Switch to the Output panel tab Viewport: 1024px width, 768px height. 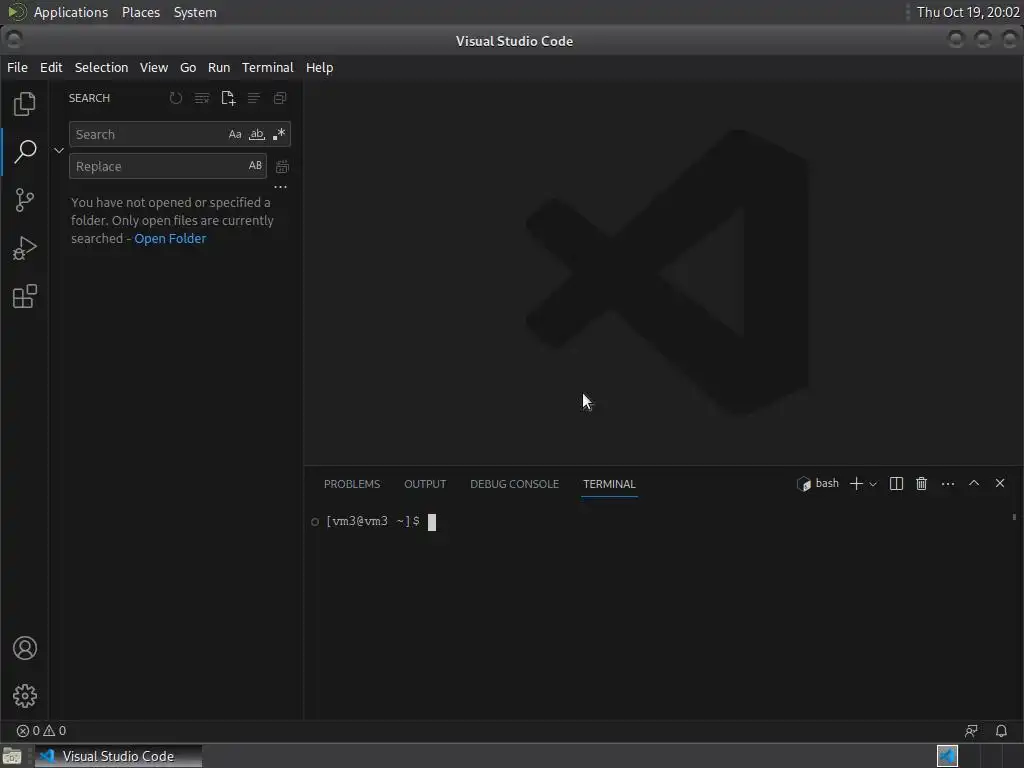pyautogui.click(x=425, y=484)
